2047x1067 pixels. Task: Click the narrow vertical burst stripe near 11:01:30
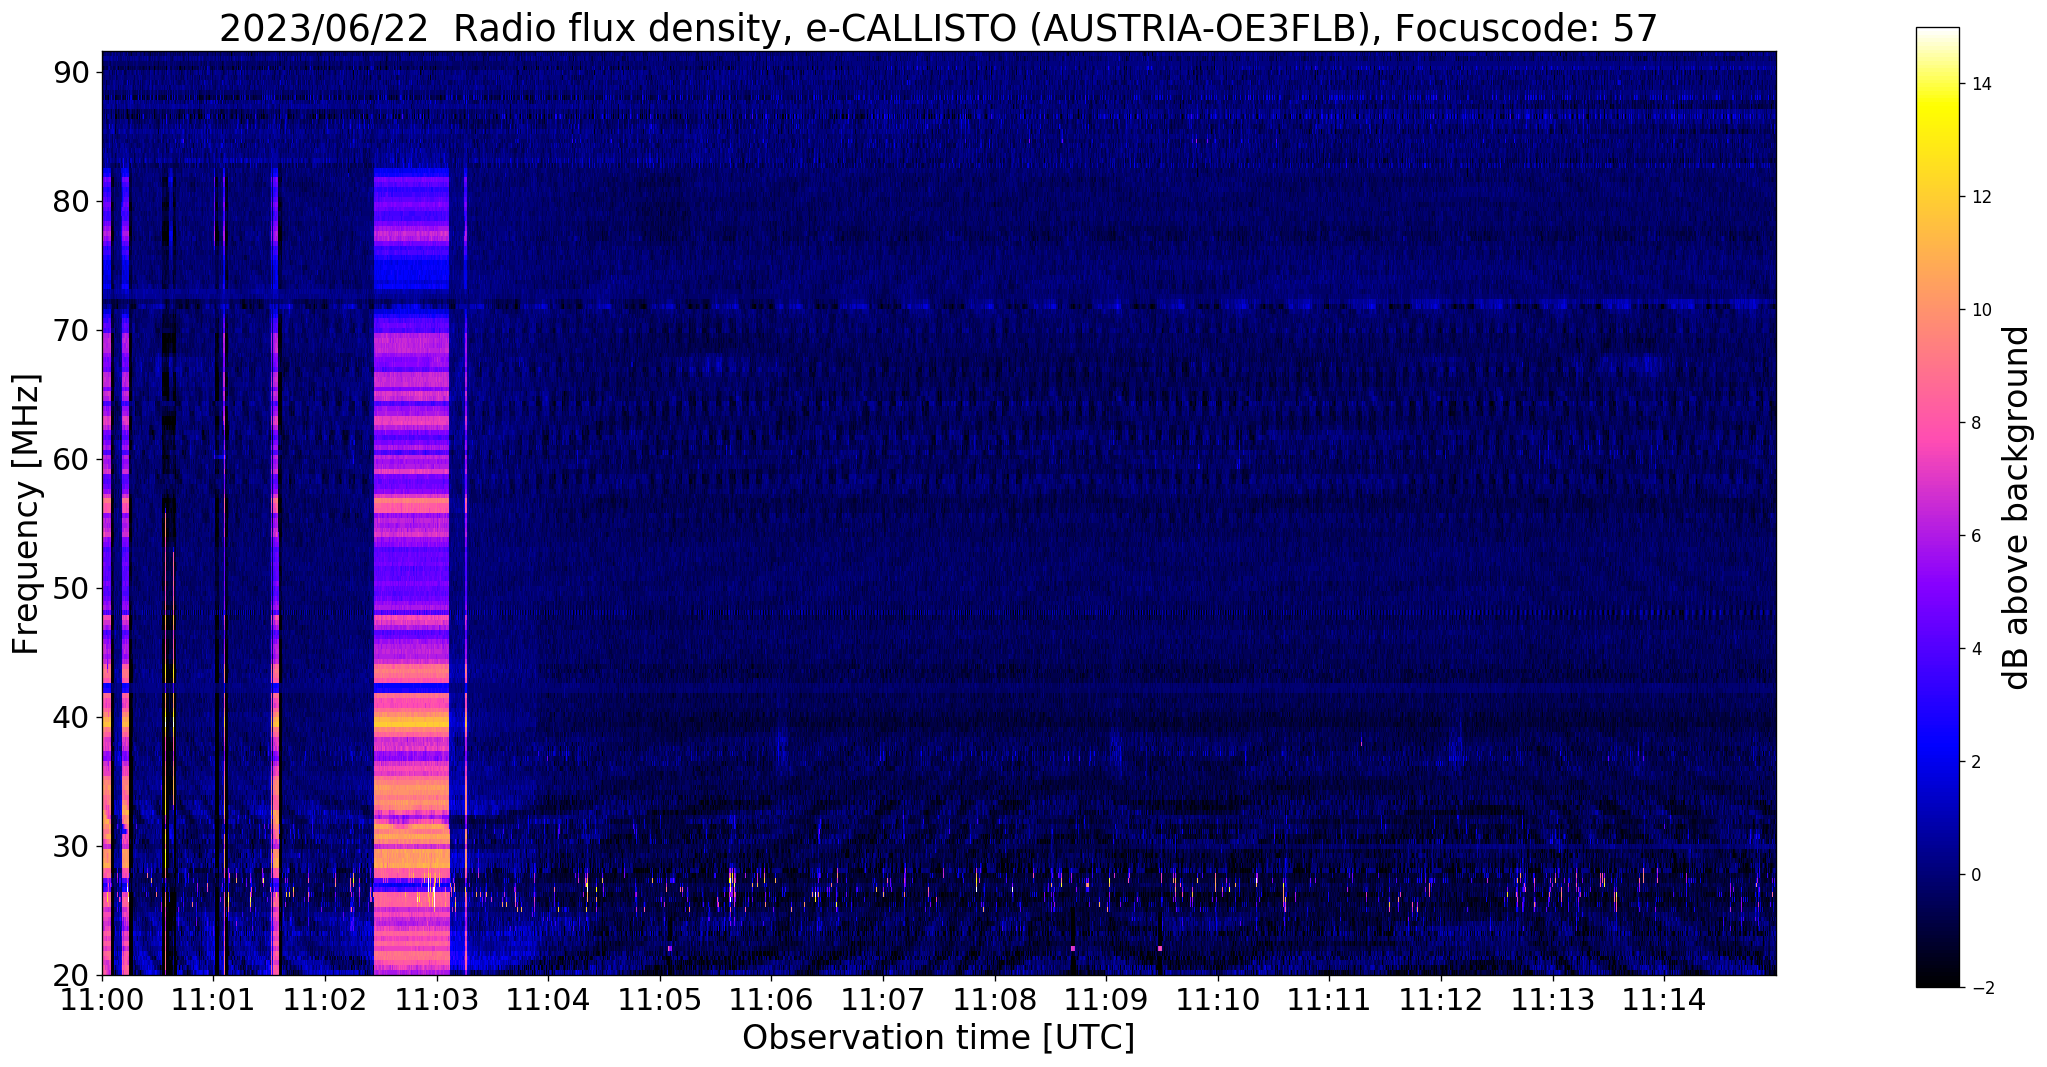275,572
